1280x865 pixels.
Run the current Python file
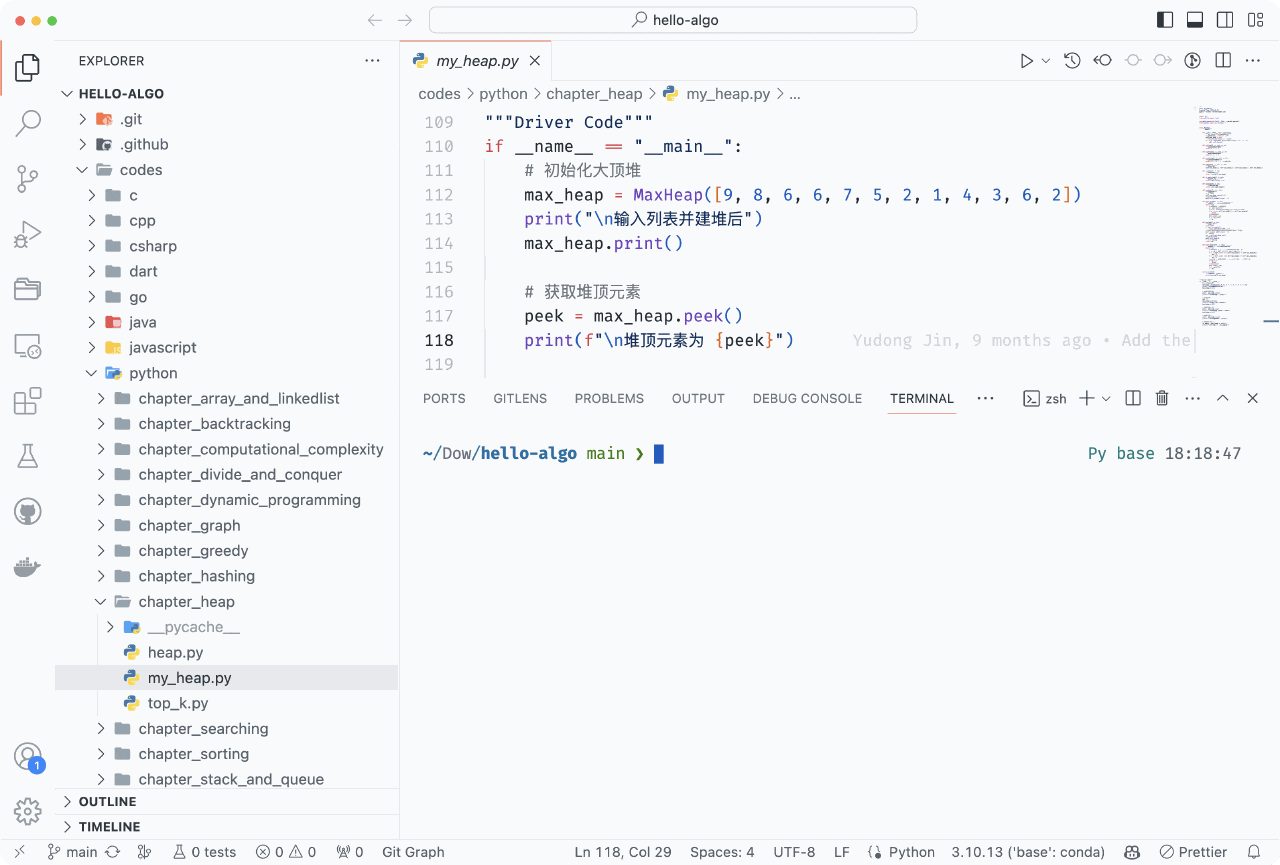[x=1029, y=60]
